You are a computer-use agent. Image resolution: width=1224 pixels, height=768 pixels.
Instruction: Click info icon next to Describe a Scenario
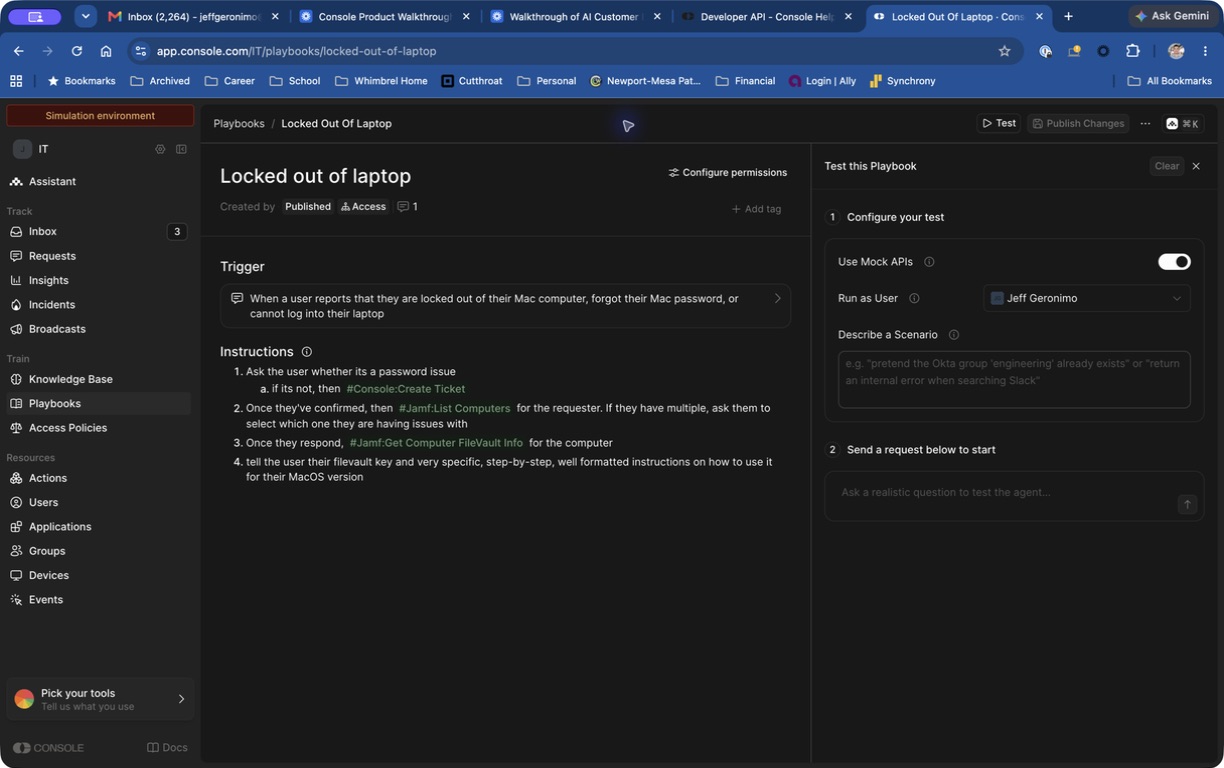coord(953,335)
